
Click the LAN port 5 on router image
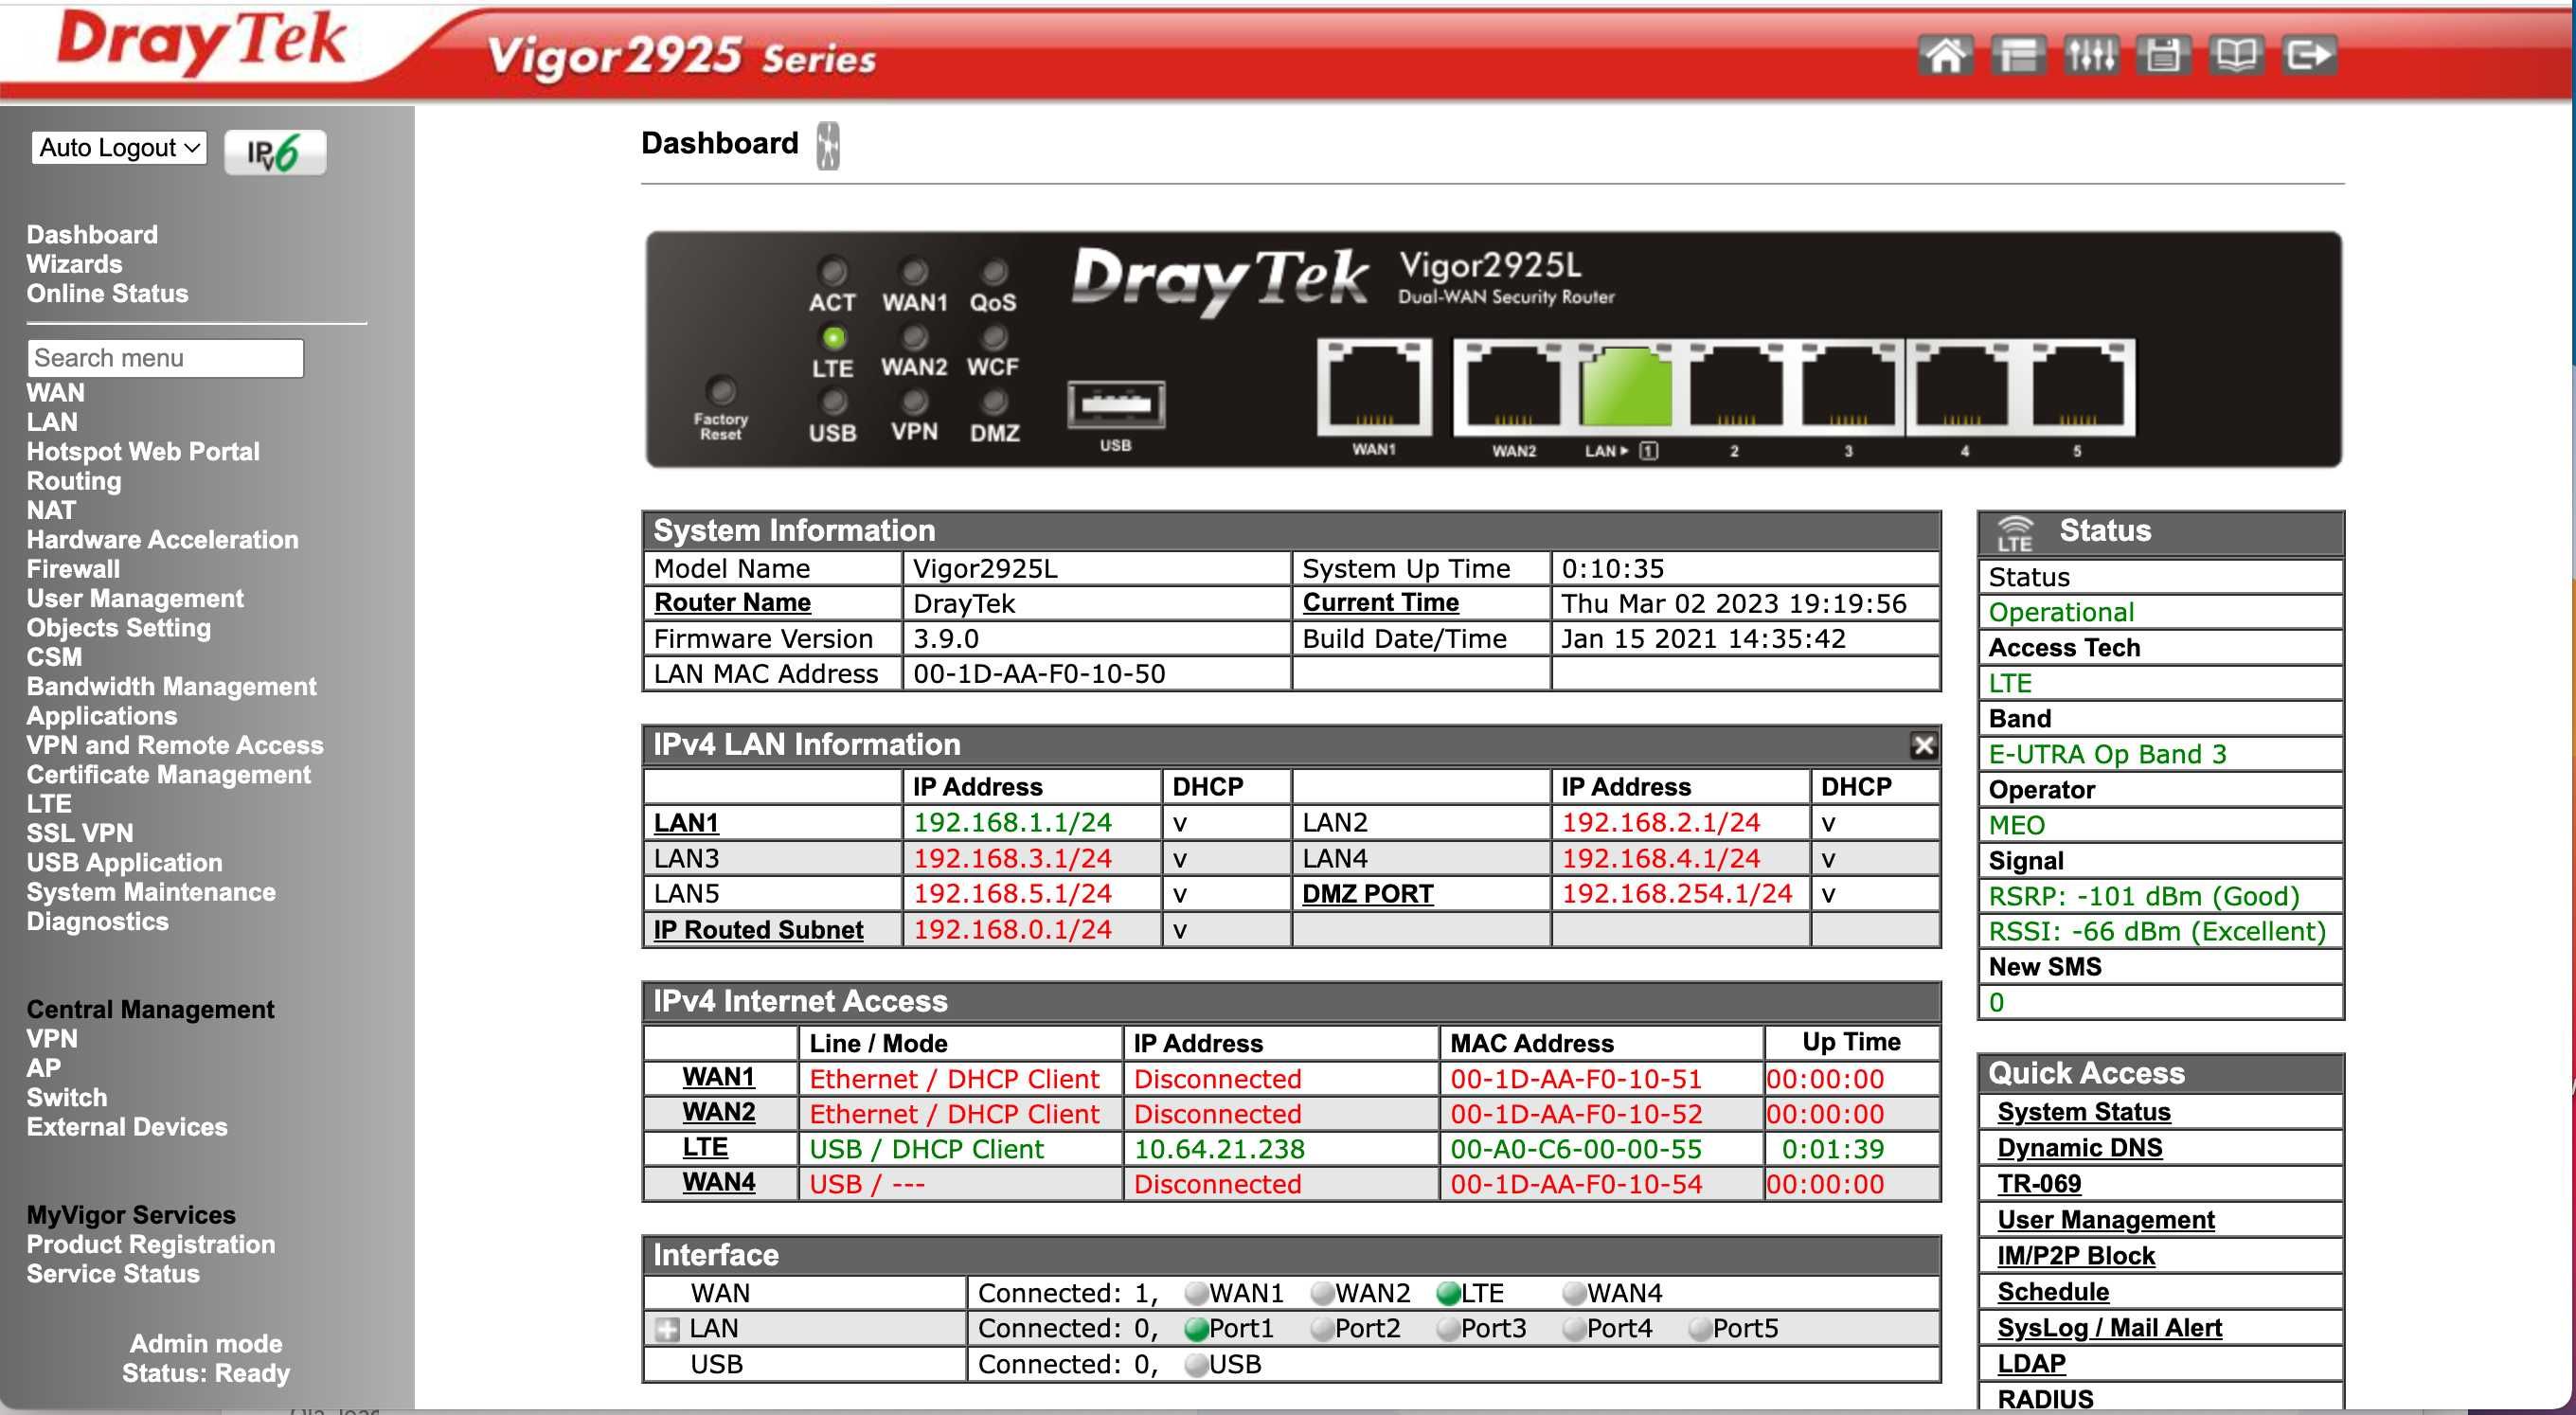2078,386
